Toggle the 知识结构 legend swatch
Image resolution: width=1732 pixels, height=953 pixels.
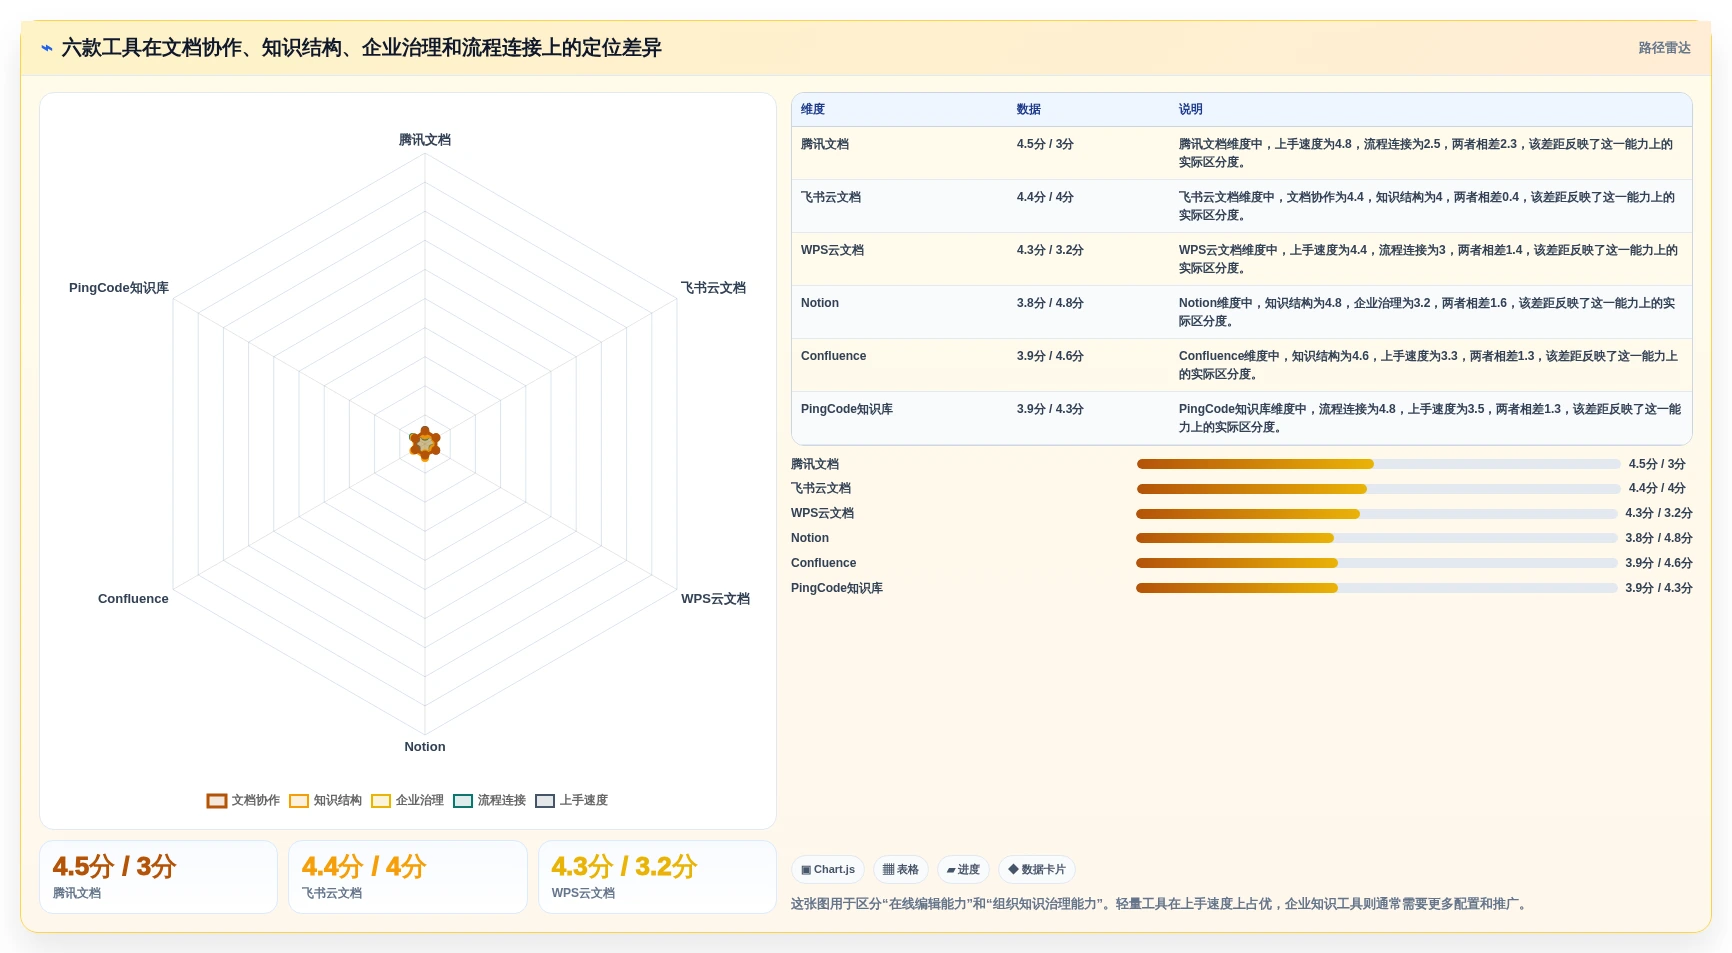[299, 801]
